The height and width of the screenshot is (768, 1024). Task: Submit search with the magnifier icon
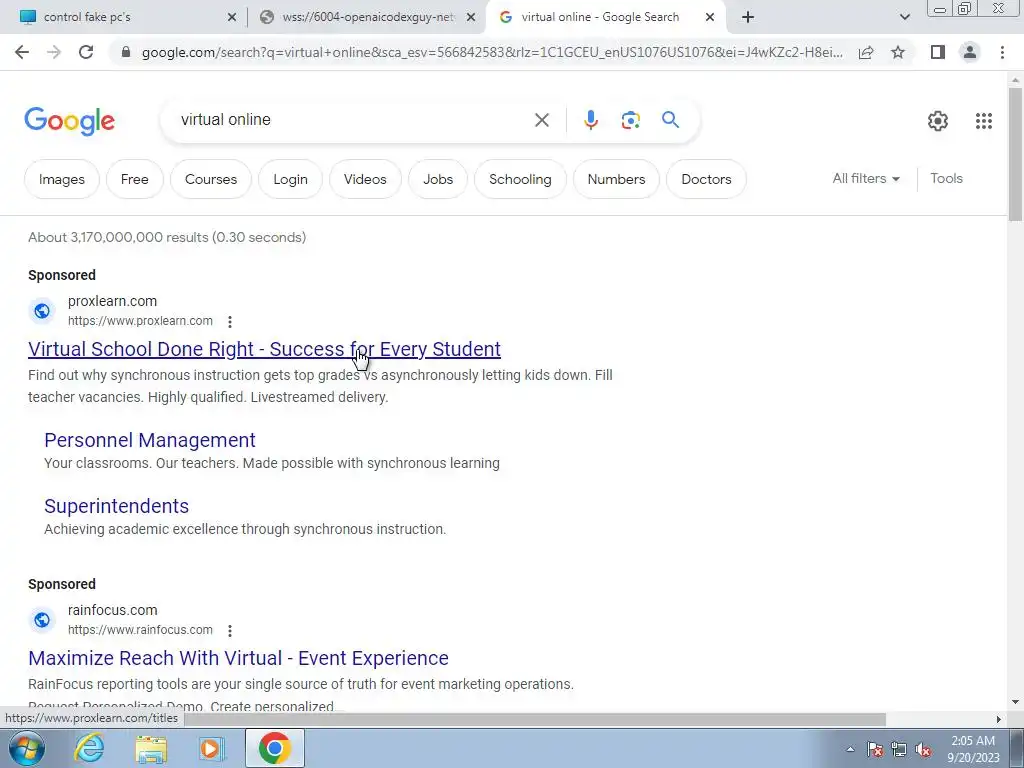[670, 120]
